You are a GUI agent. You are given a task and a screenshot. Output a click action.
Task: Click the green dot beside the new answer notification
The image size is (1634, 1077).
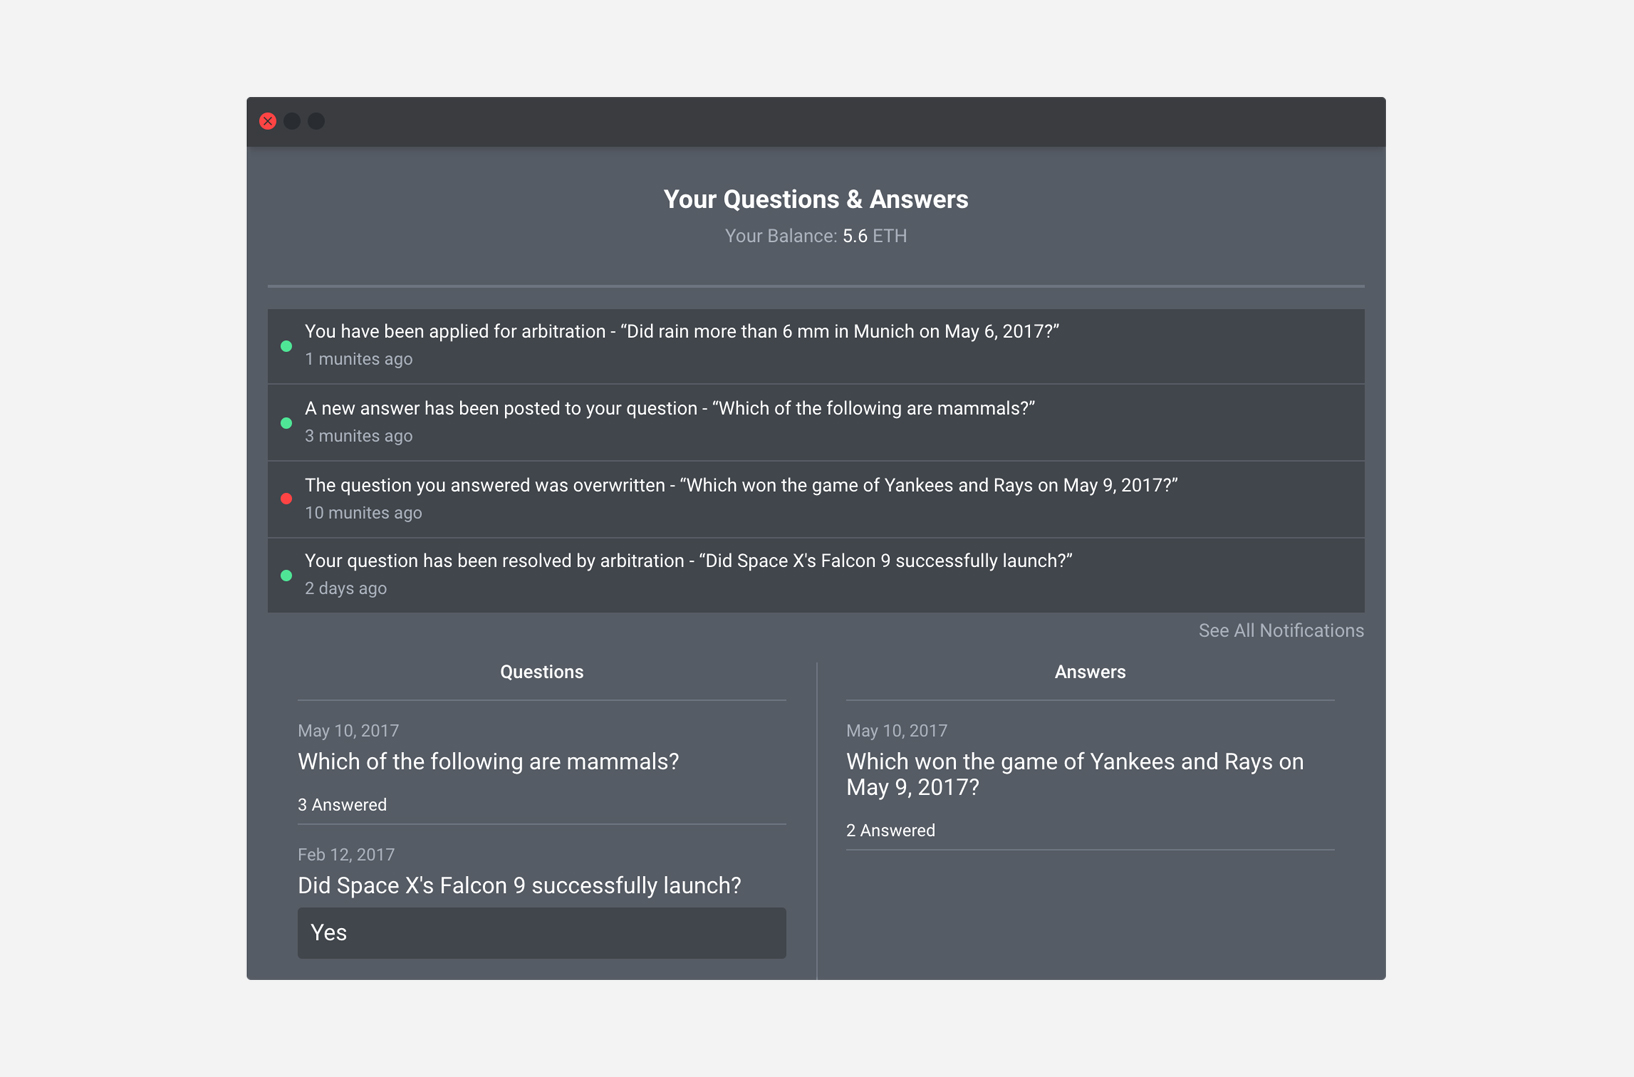coord(286,423)
